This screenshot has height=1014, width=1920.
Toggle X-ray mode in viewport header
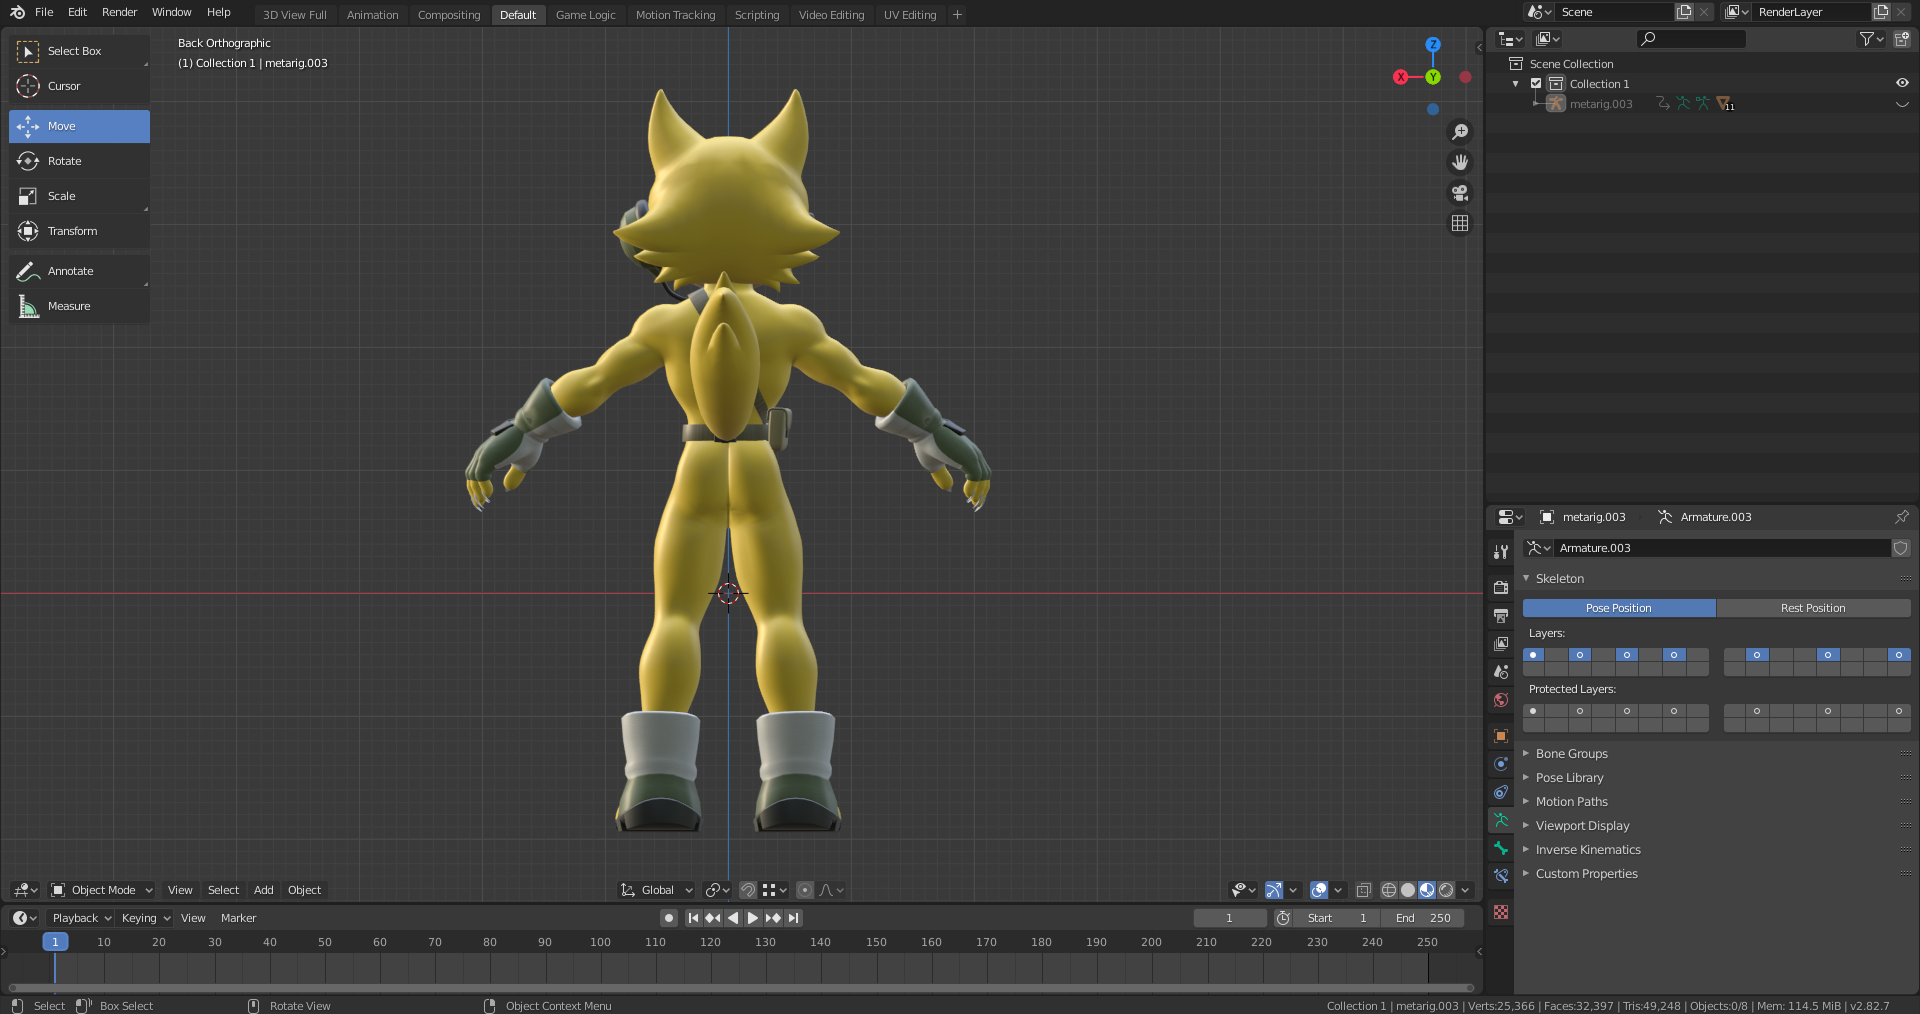point(1363,890)
